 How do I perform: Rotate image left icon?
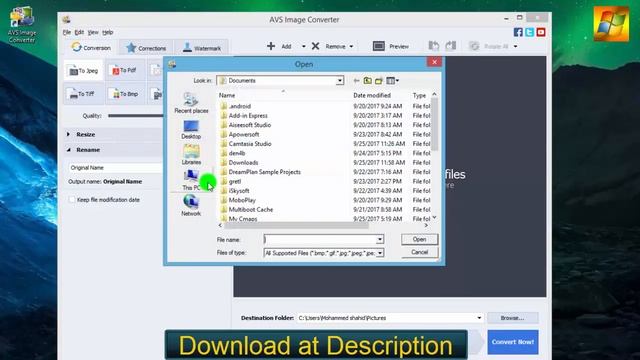[434, 46]
